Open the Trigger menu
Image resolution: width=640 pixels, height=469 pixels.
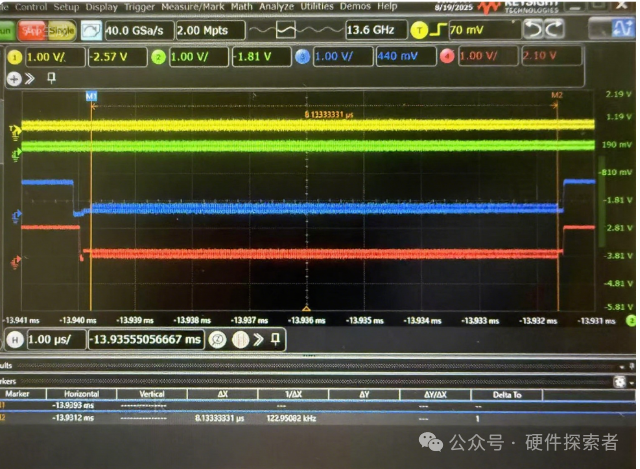tap(139, 7)
